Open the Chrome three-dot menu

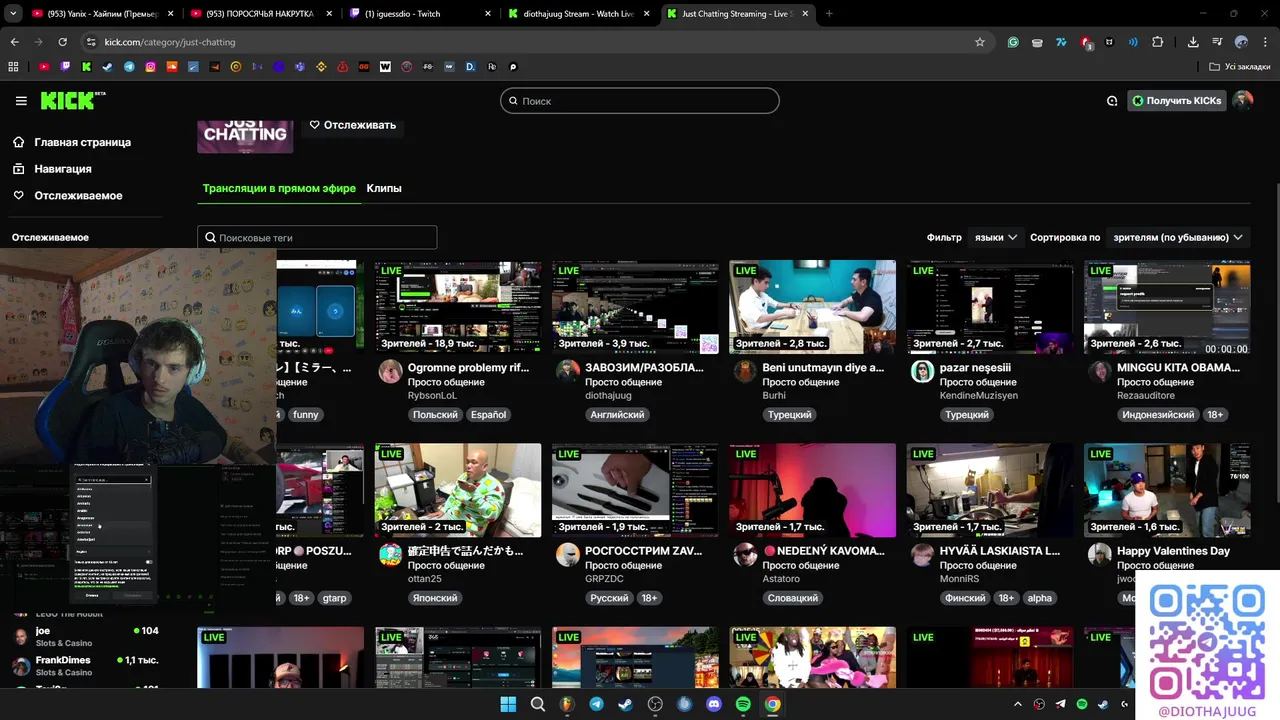coord(1265,42)
